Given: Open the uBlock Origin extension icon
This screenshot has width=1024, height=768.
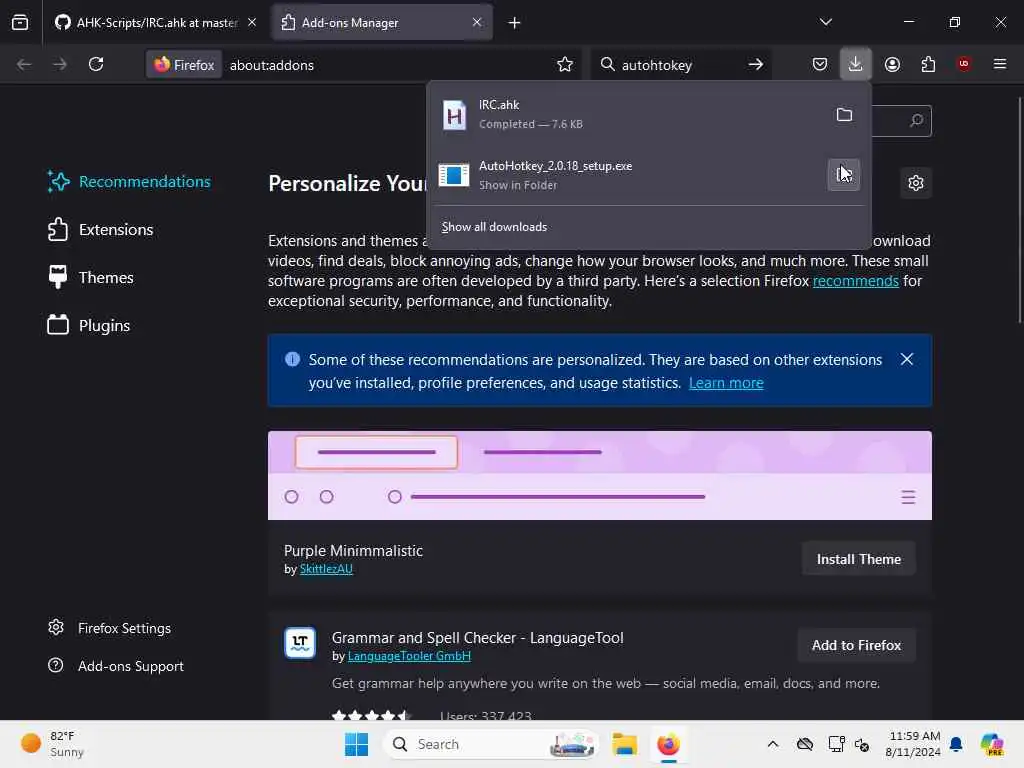Looking at the screenshot, I should (964, 64).
